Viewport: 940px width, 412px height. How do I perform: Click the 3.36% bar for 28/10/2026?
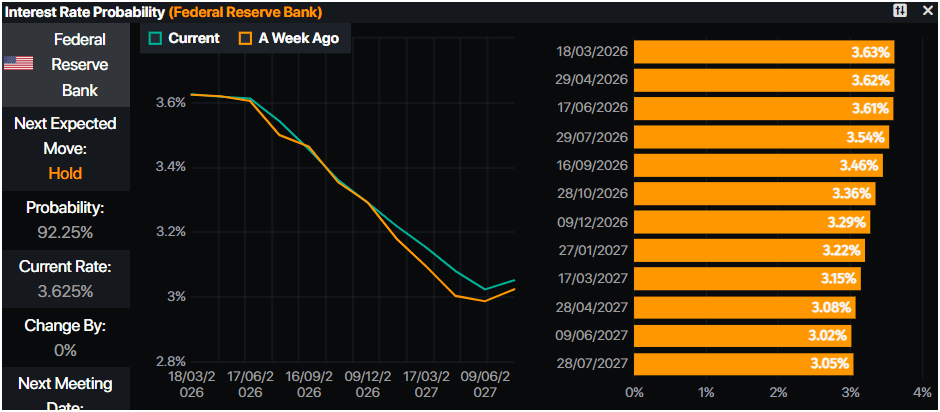[x=755, y=194]
